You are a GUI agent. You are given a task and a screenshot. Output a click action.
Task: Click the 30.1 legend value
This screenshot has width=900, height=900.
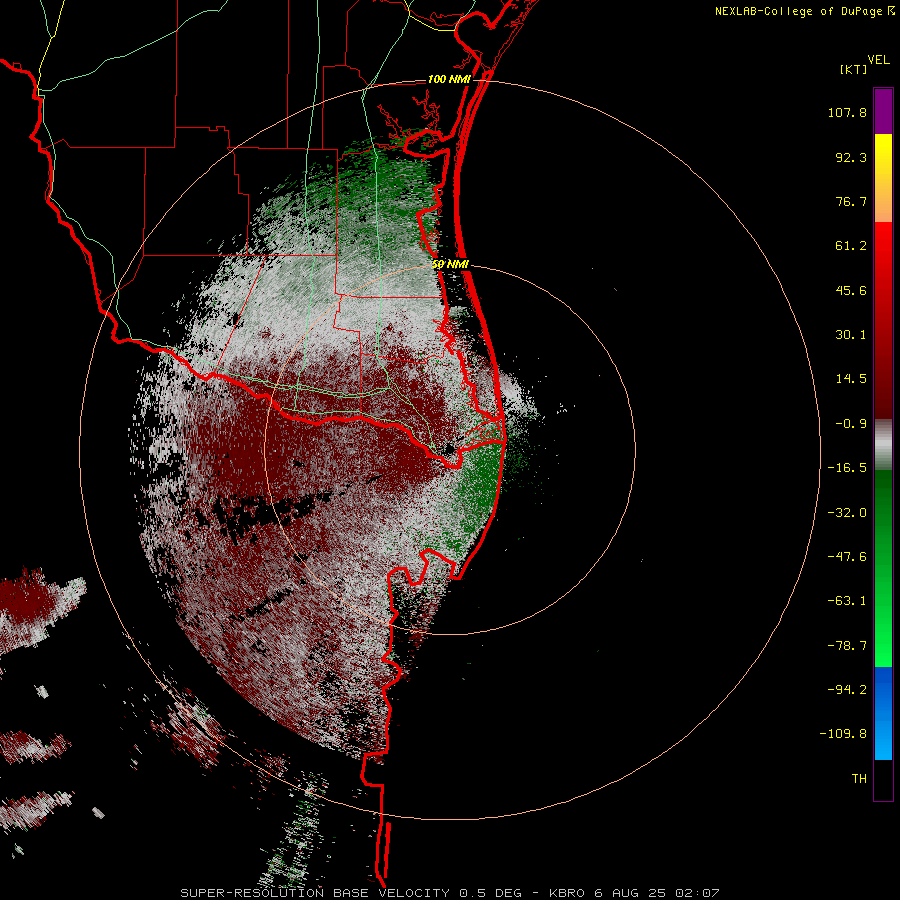[851, 335]
